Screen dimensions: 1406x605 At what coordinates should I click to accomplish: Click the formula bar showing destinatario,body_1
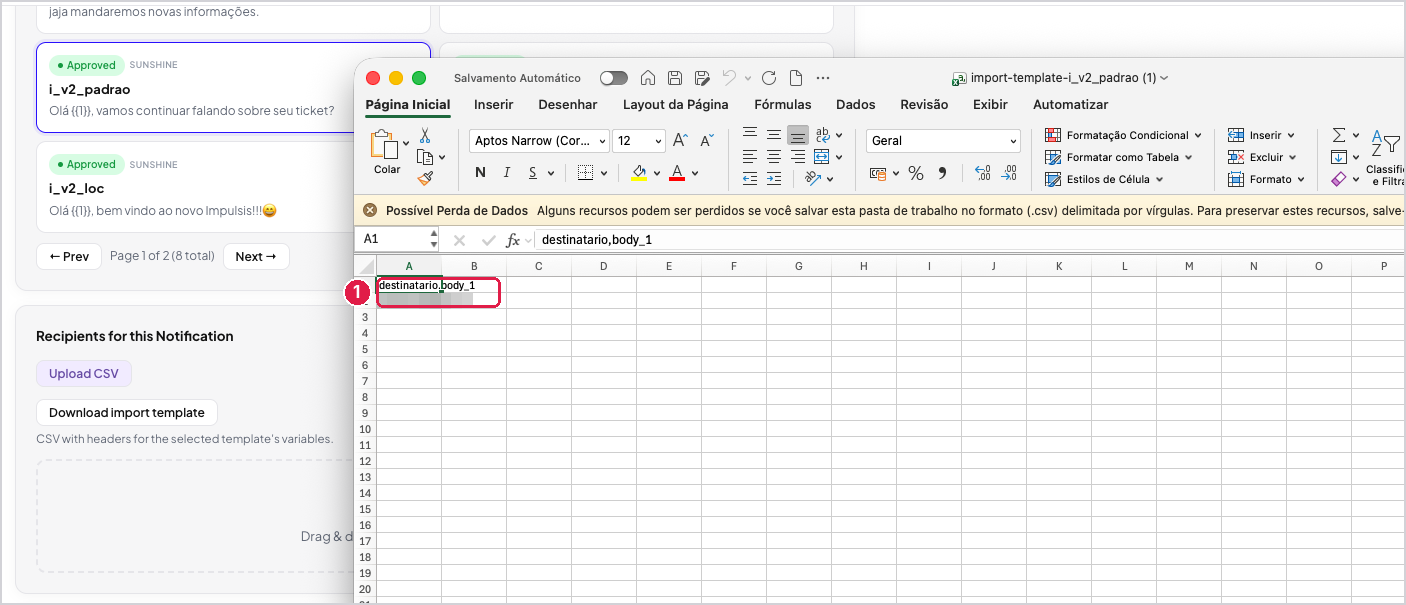(968, 240)
